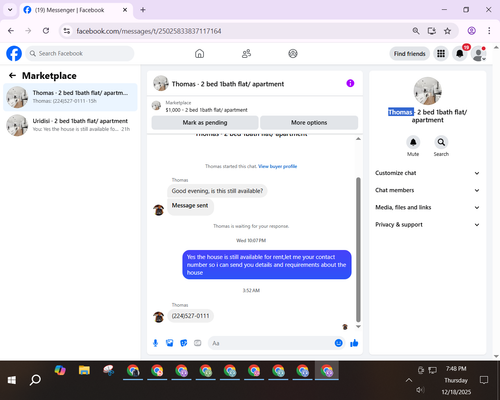Image resolution: width=500 pixels, height=400 pixels.
Task: Bookmark this page with the star
Action: (447, 31)
